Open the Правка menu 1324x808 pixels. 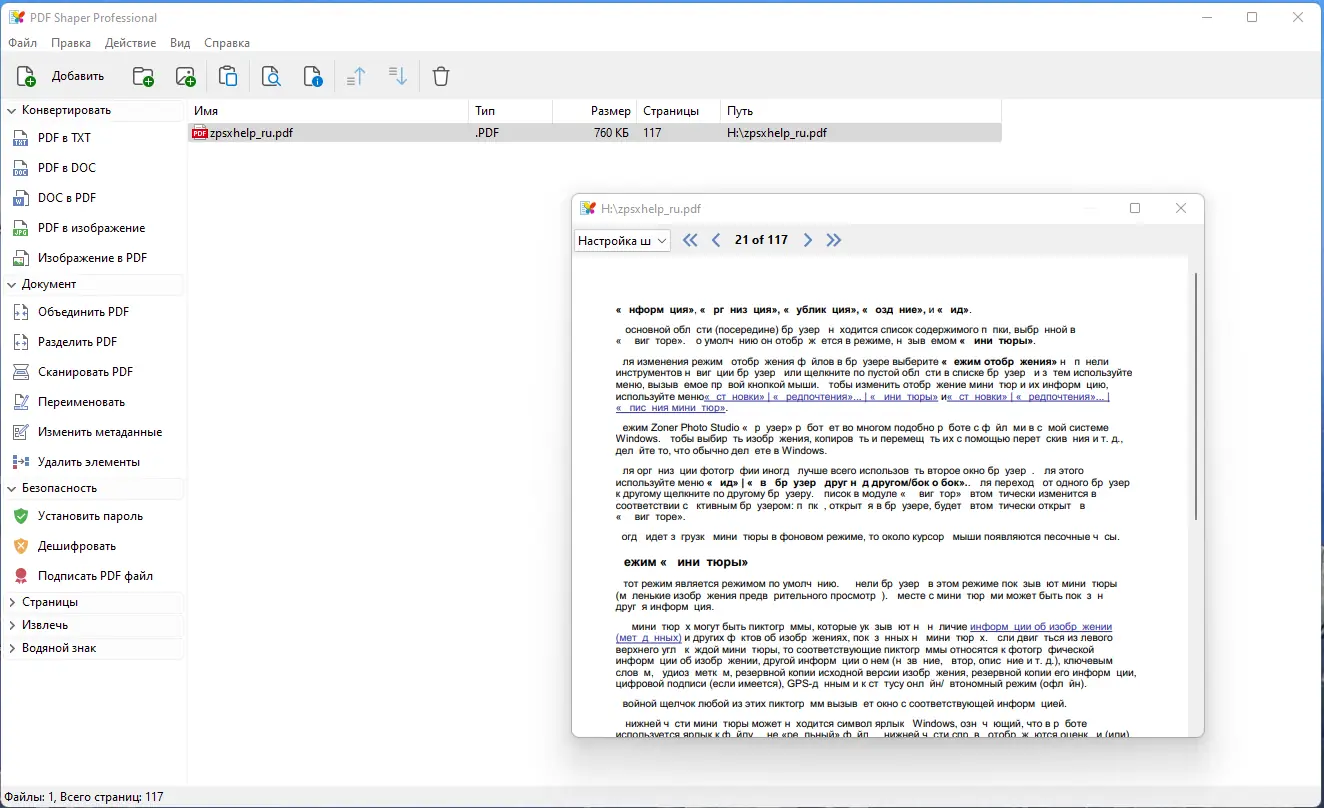71,43
